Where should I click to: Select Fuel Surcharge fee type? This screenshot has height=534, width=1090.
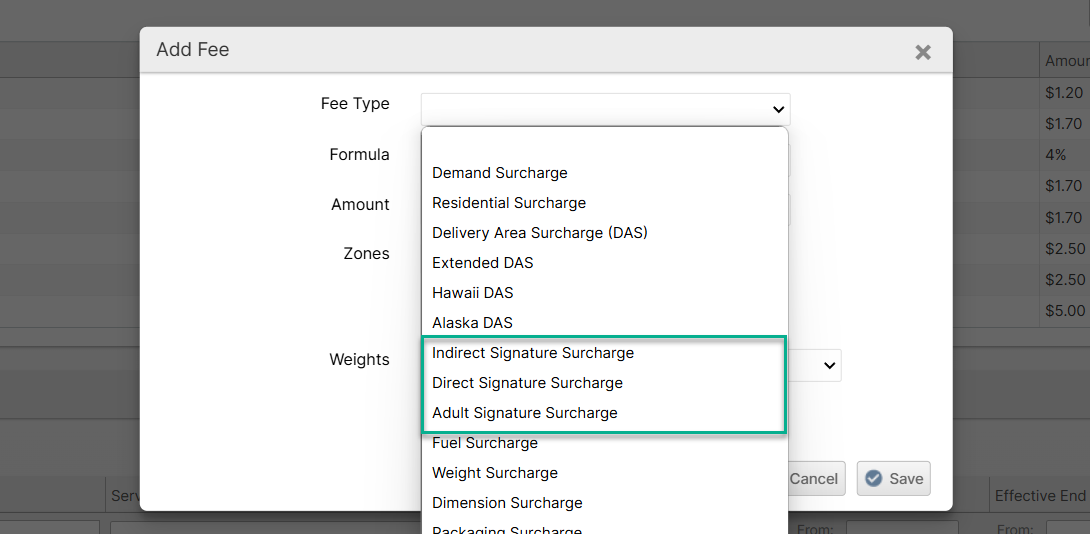[x=485, y=443]
